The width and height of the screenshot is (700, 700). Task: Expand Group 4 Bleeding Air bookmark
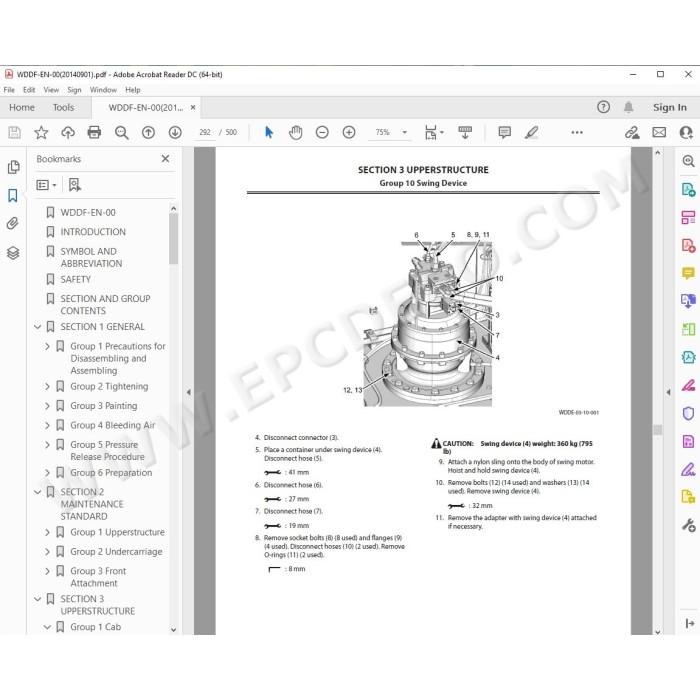pyautogui.click(x=47, y=425)
